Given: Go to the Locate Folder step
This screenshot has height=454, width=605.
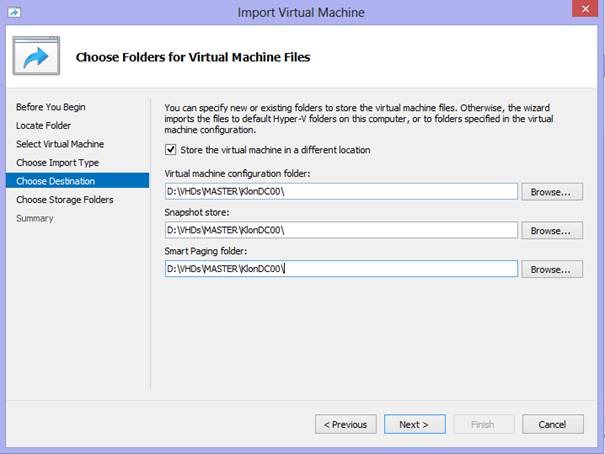Looking at the screenshot, I should (x=43, y=125).
